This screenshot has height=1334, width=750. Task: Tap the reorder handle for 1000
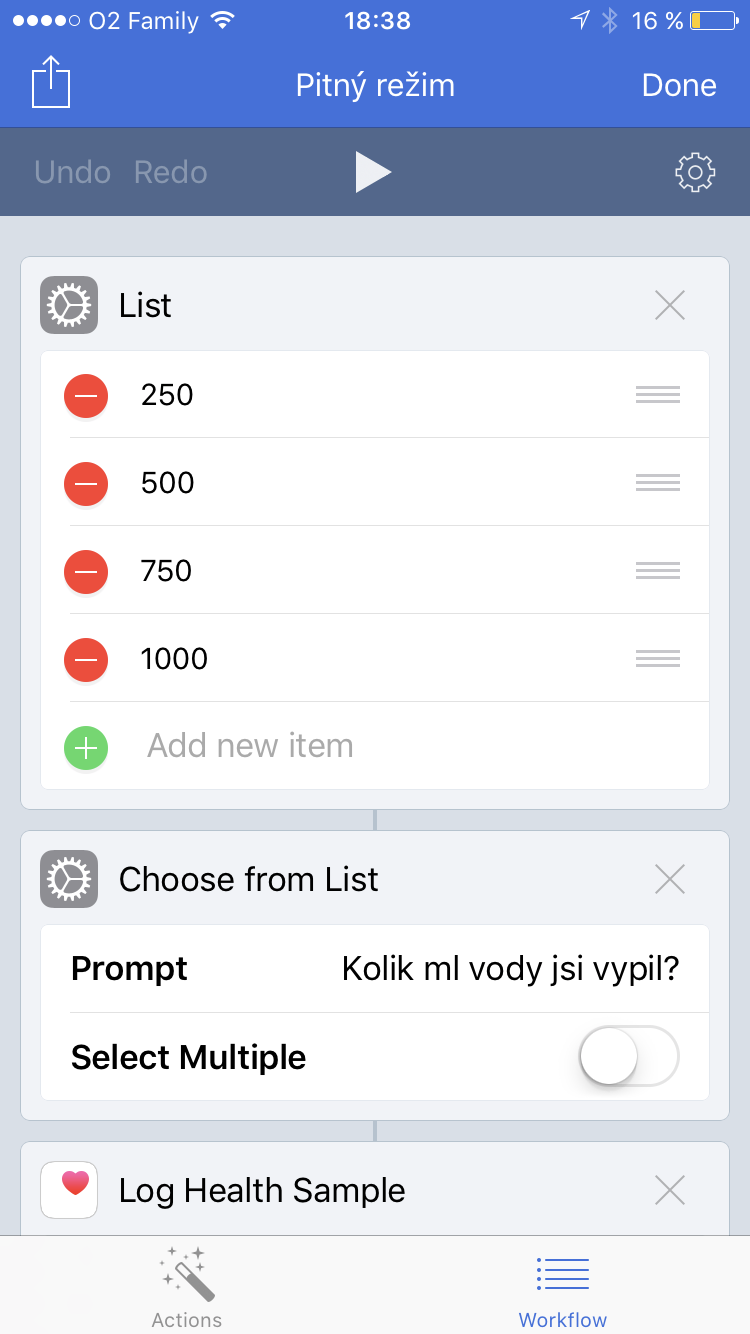657,659
